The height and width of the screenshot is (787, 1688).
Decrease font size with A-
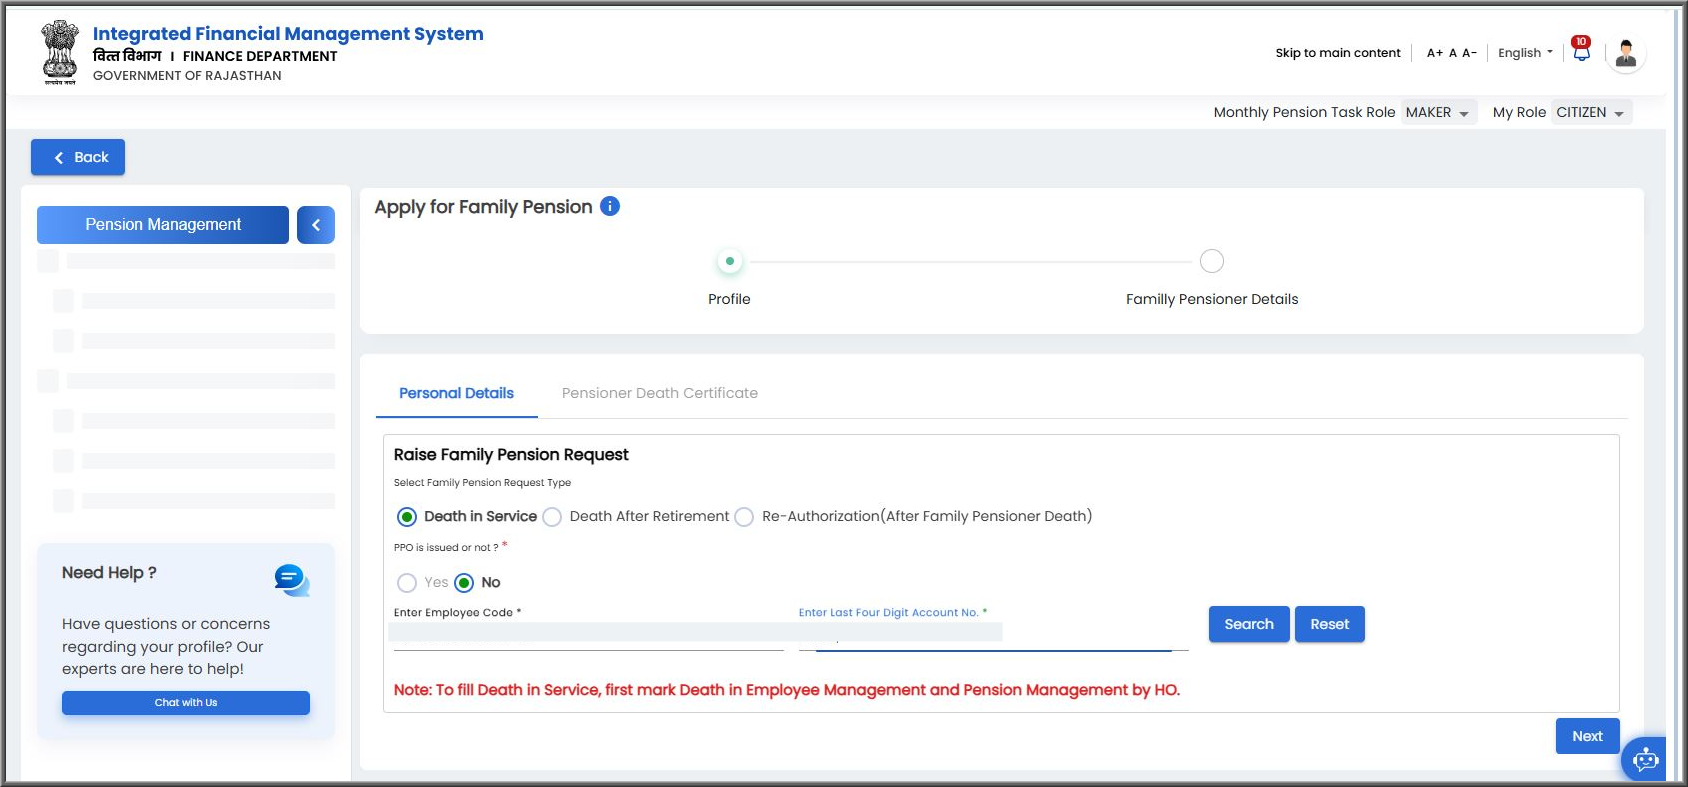click(1469, 53)
